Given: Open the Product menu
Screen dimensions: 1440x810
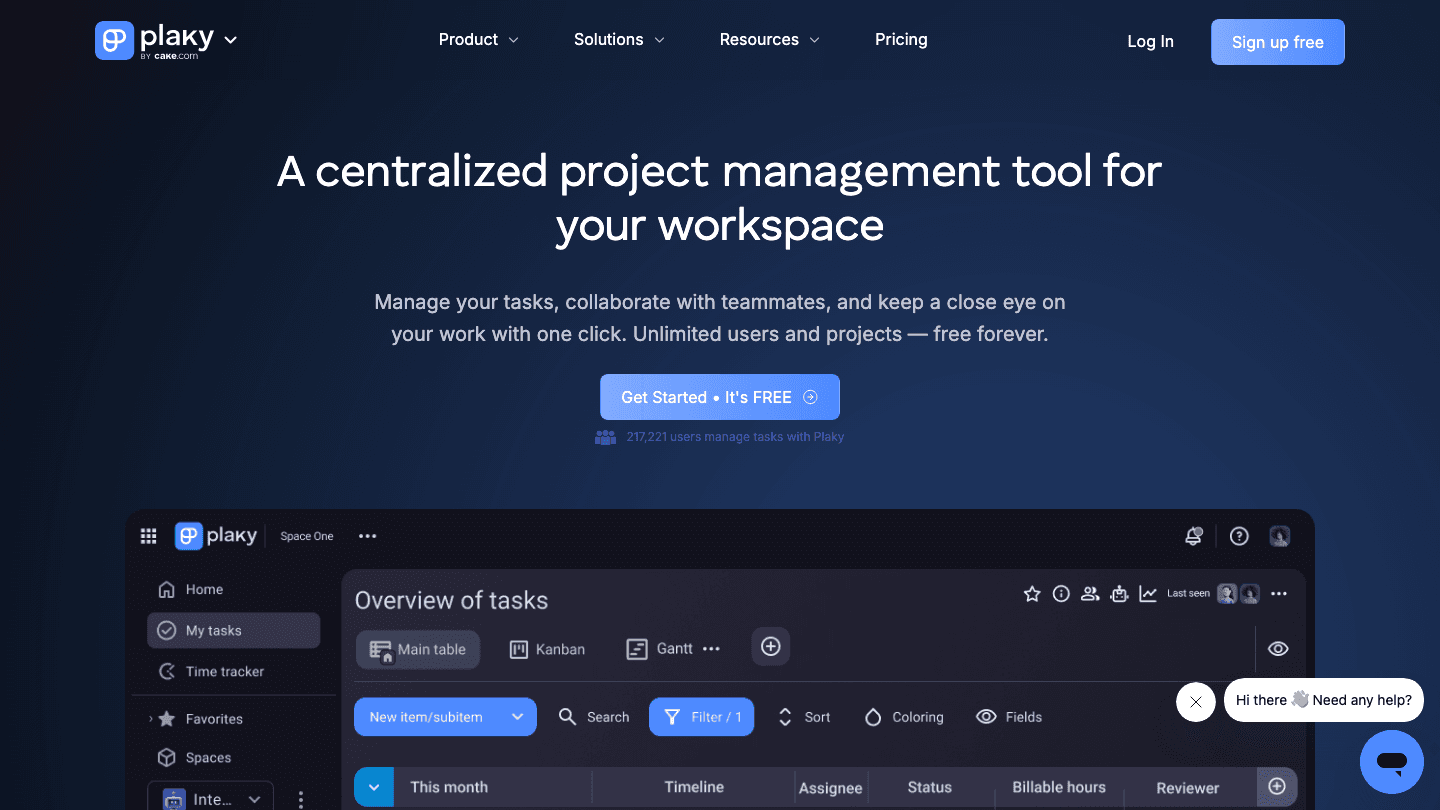Looking at the screenshot, I should [478, 40].
